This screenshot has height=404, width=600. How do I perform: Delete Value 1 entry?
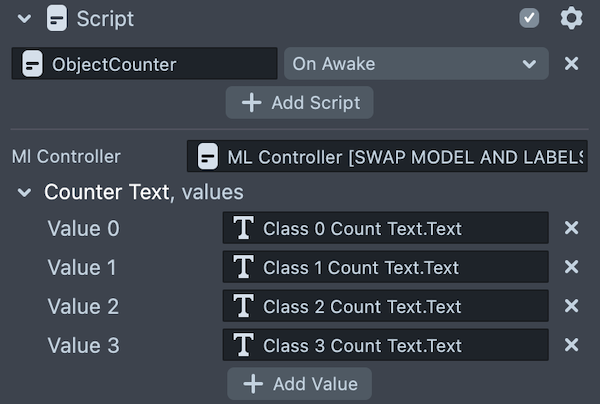(x=572, y=267)
